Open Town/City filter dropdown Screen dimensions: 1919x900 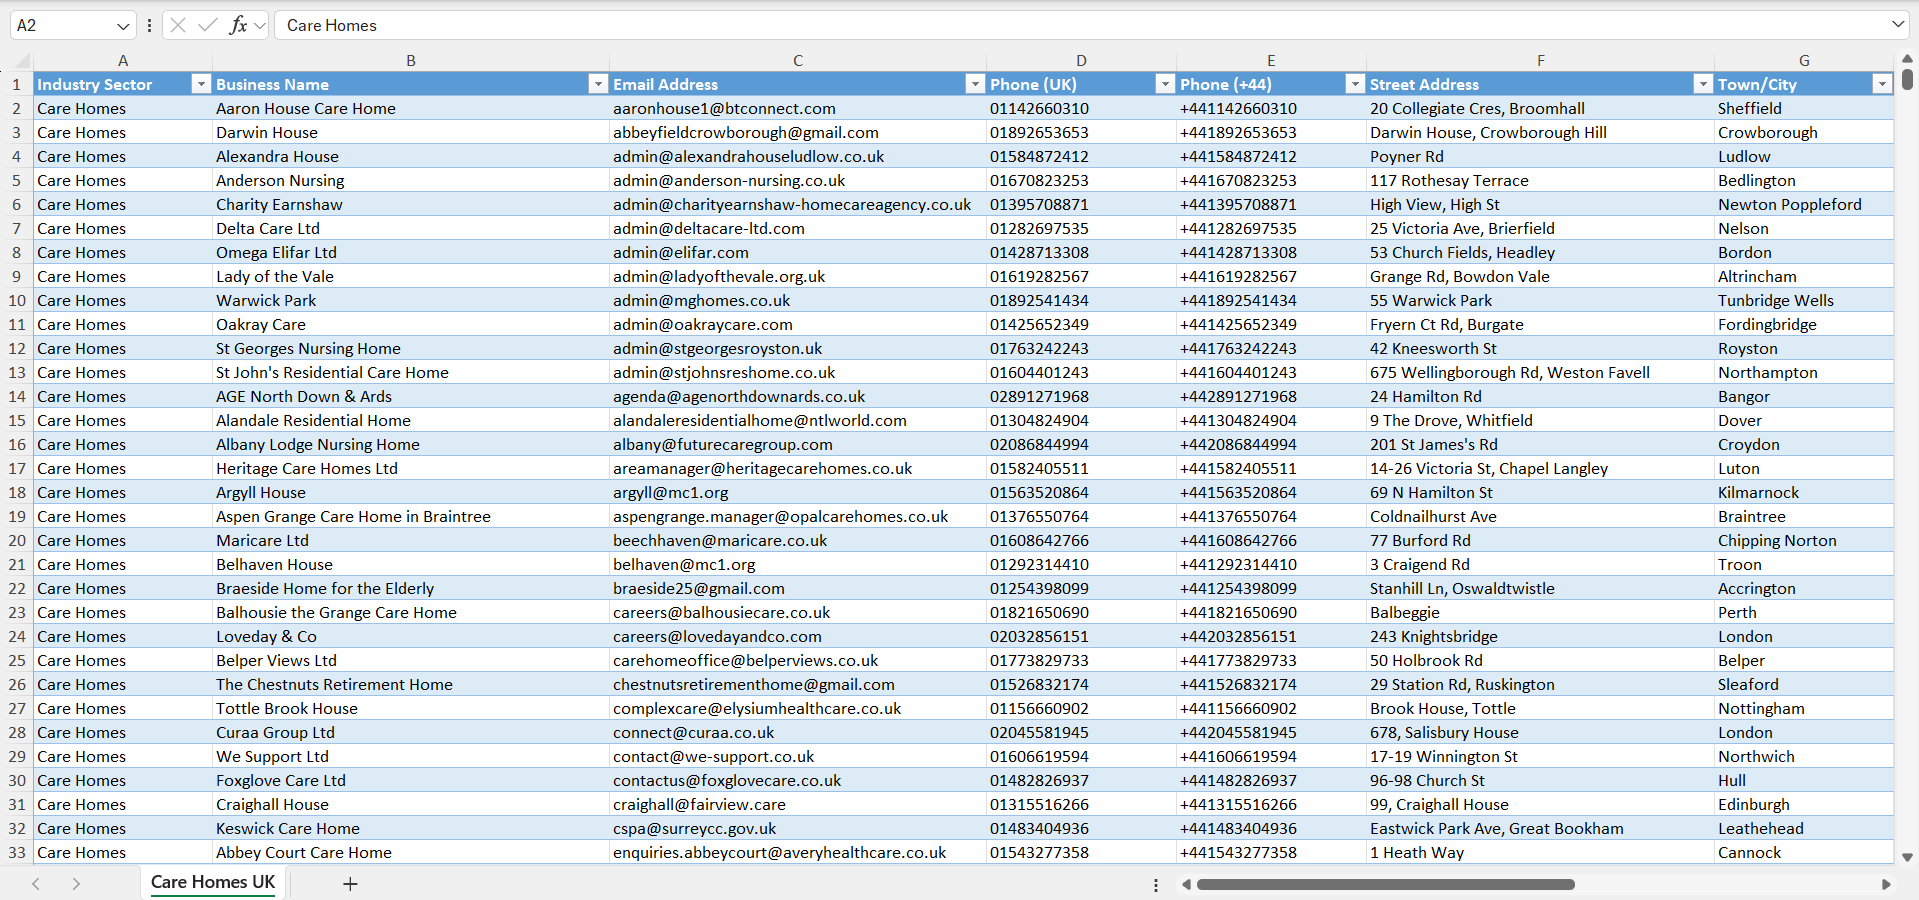[x=1882, y=85]
